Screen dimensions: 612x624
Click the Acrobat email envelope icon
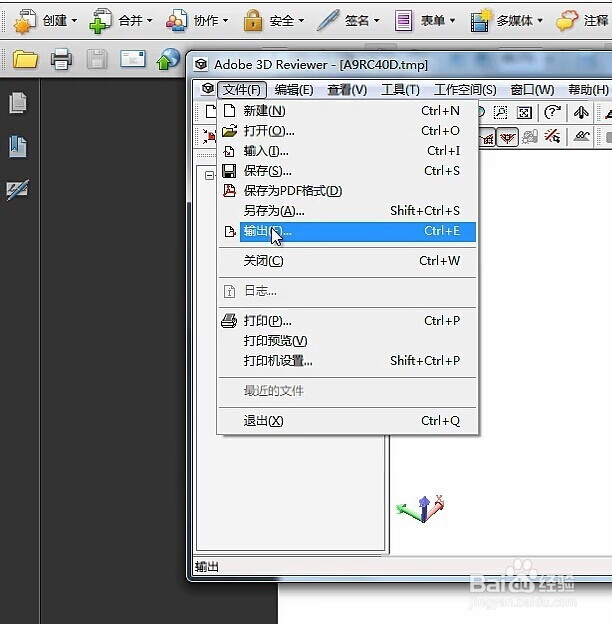click(133, 59)
